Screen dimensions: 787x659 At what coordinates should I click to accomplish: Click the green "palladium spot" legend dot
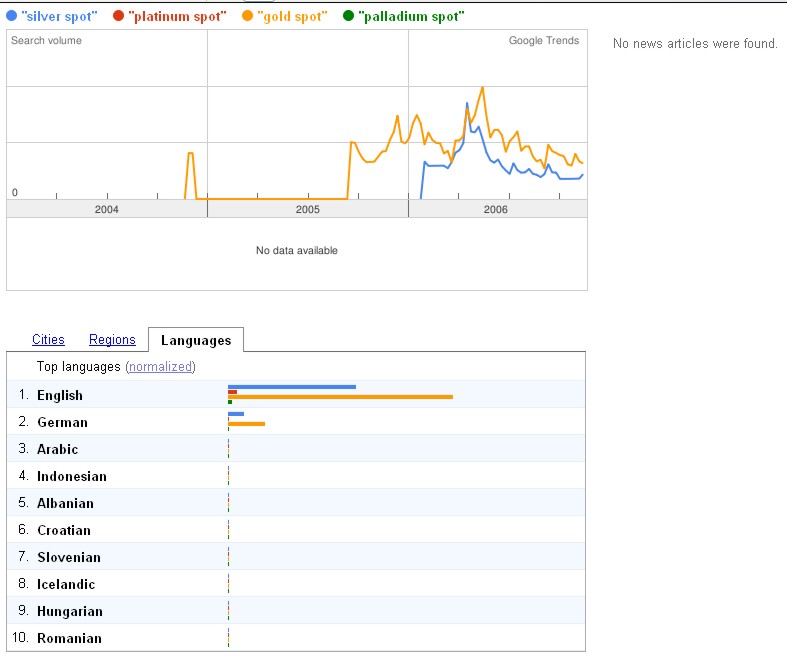[347, 16]
